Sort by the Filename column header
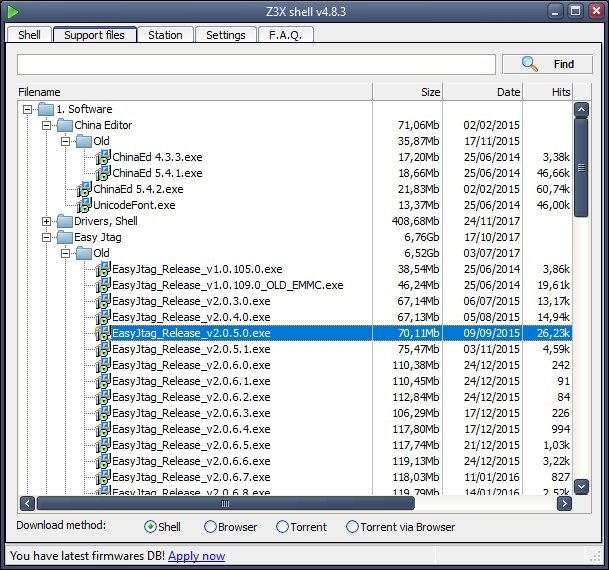The image size is (609, 570). pyautogui.click(x=195, y=92)
